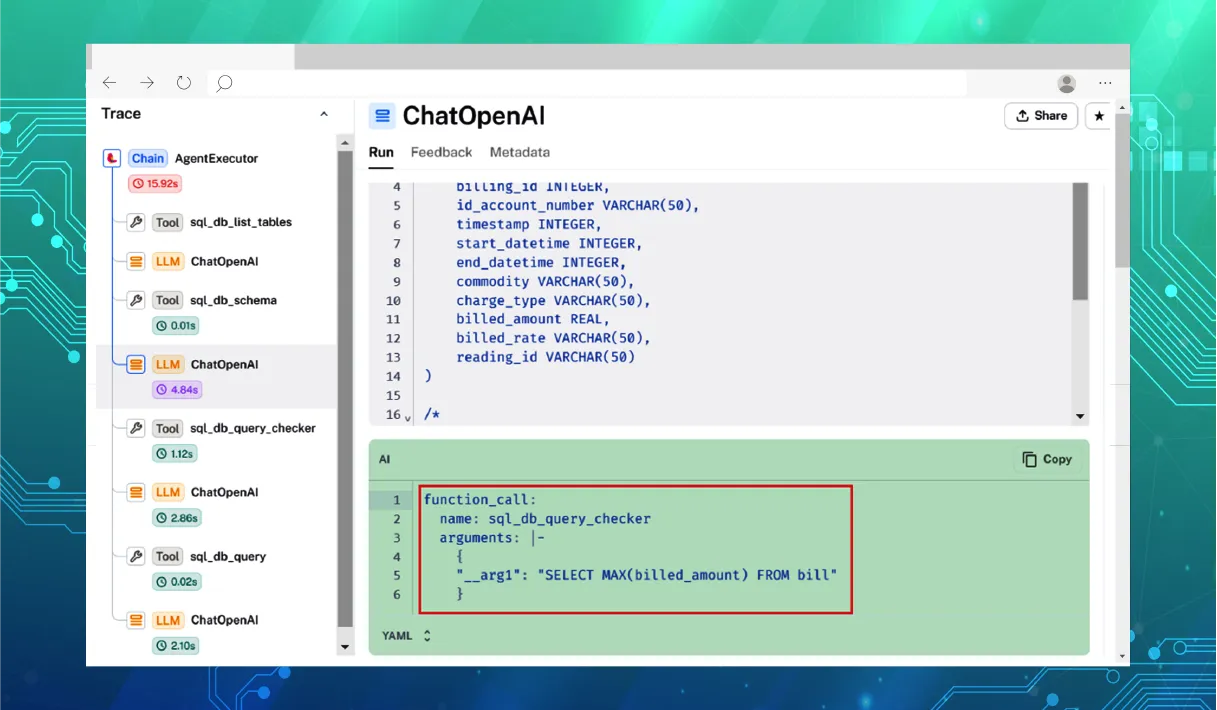
Task: Click the code block scroll-down arrow
Action: pyautogui.click(x=1080, y=416)
